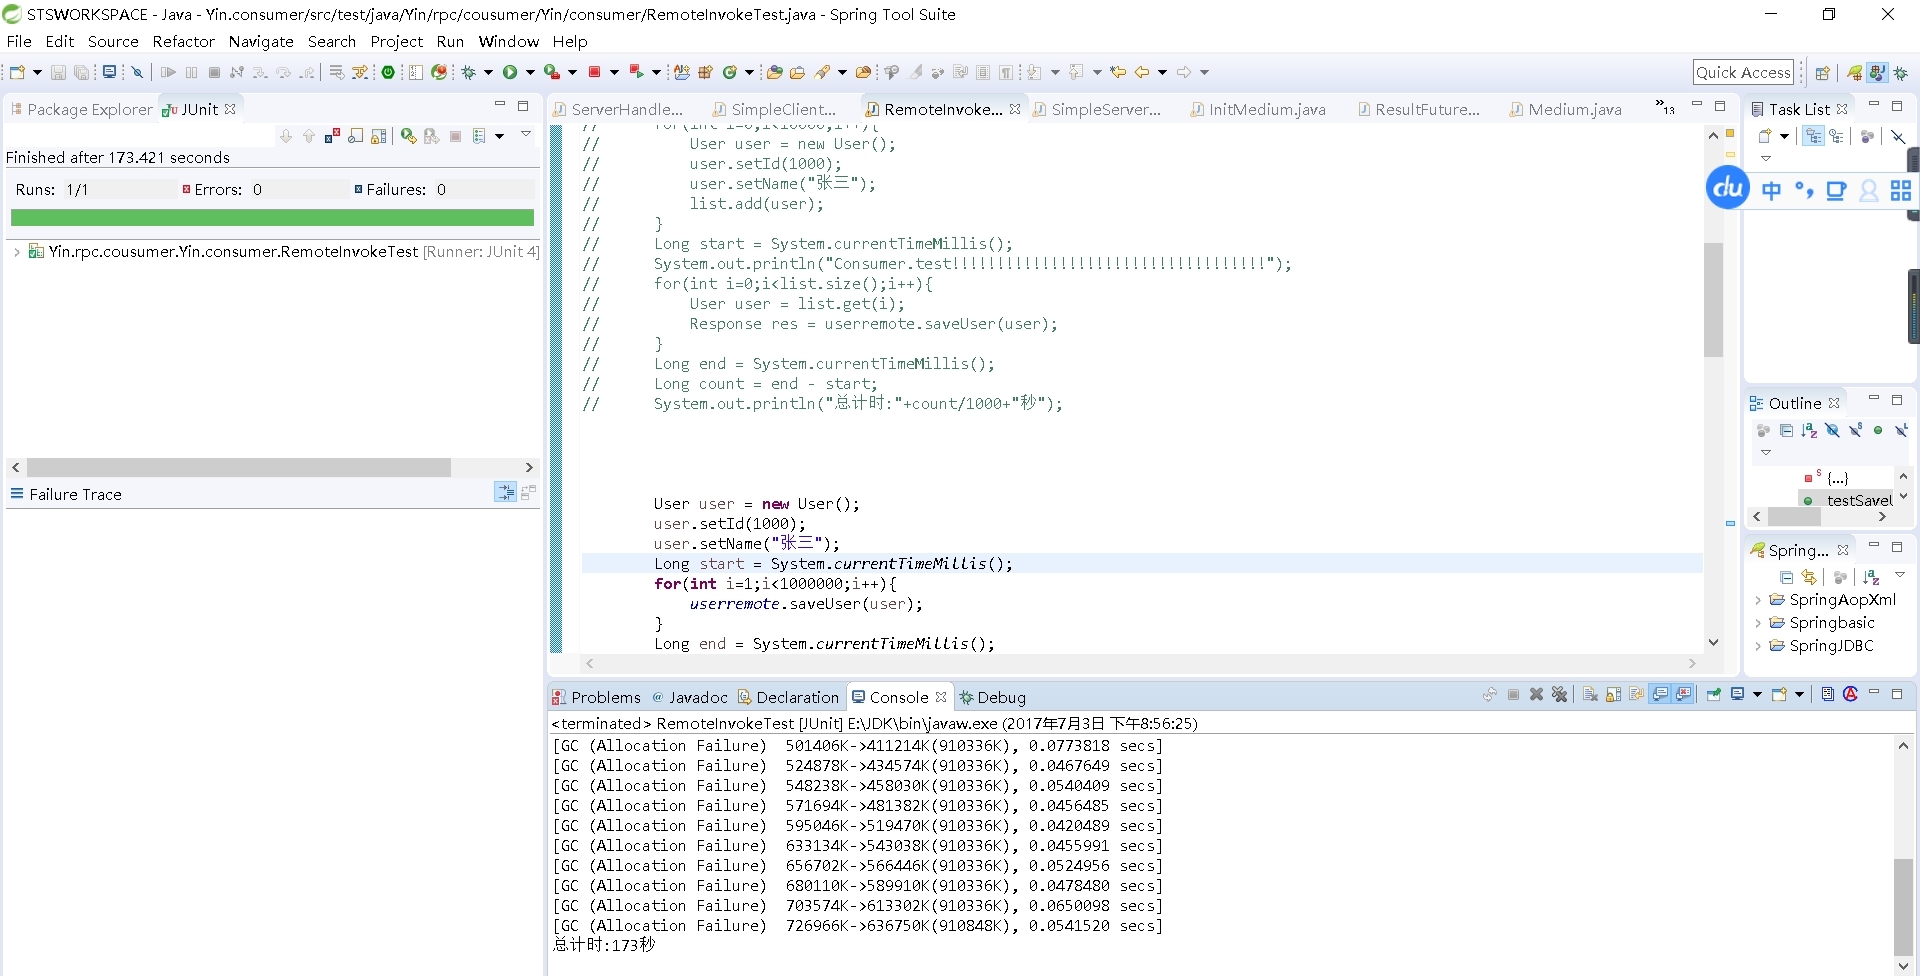Image resolution: width=1920 pixels, height=976 pixels.
Task: Open the Refactor menu
Action: 183,41
